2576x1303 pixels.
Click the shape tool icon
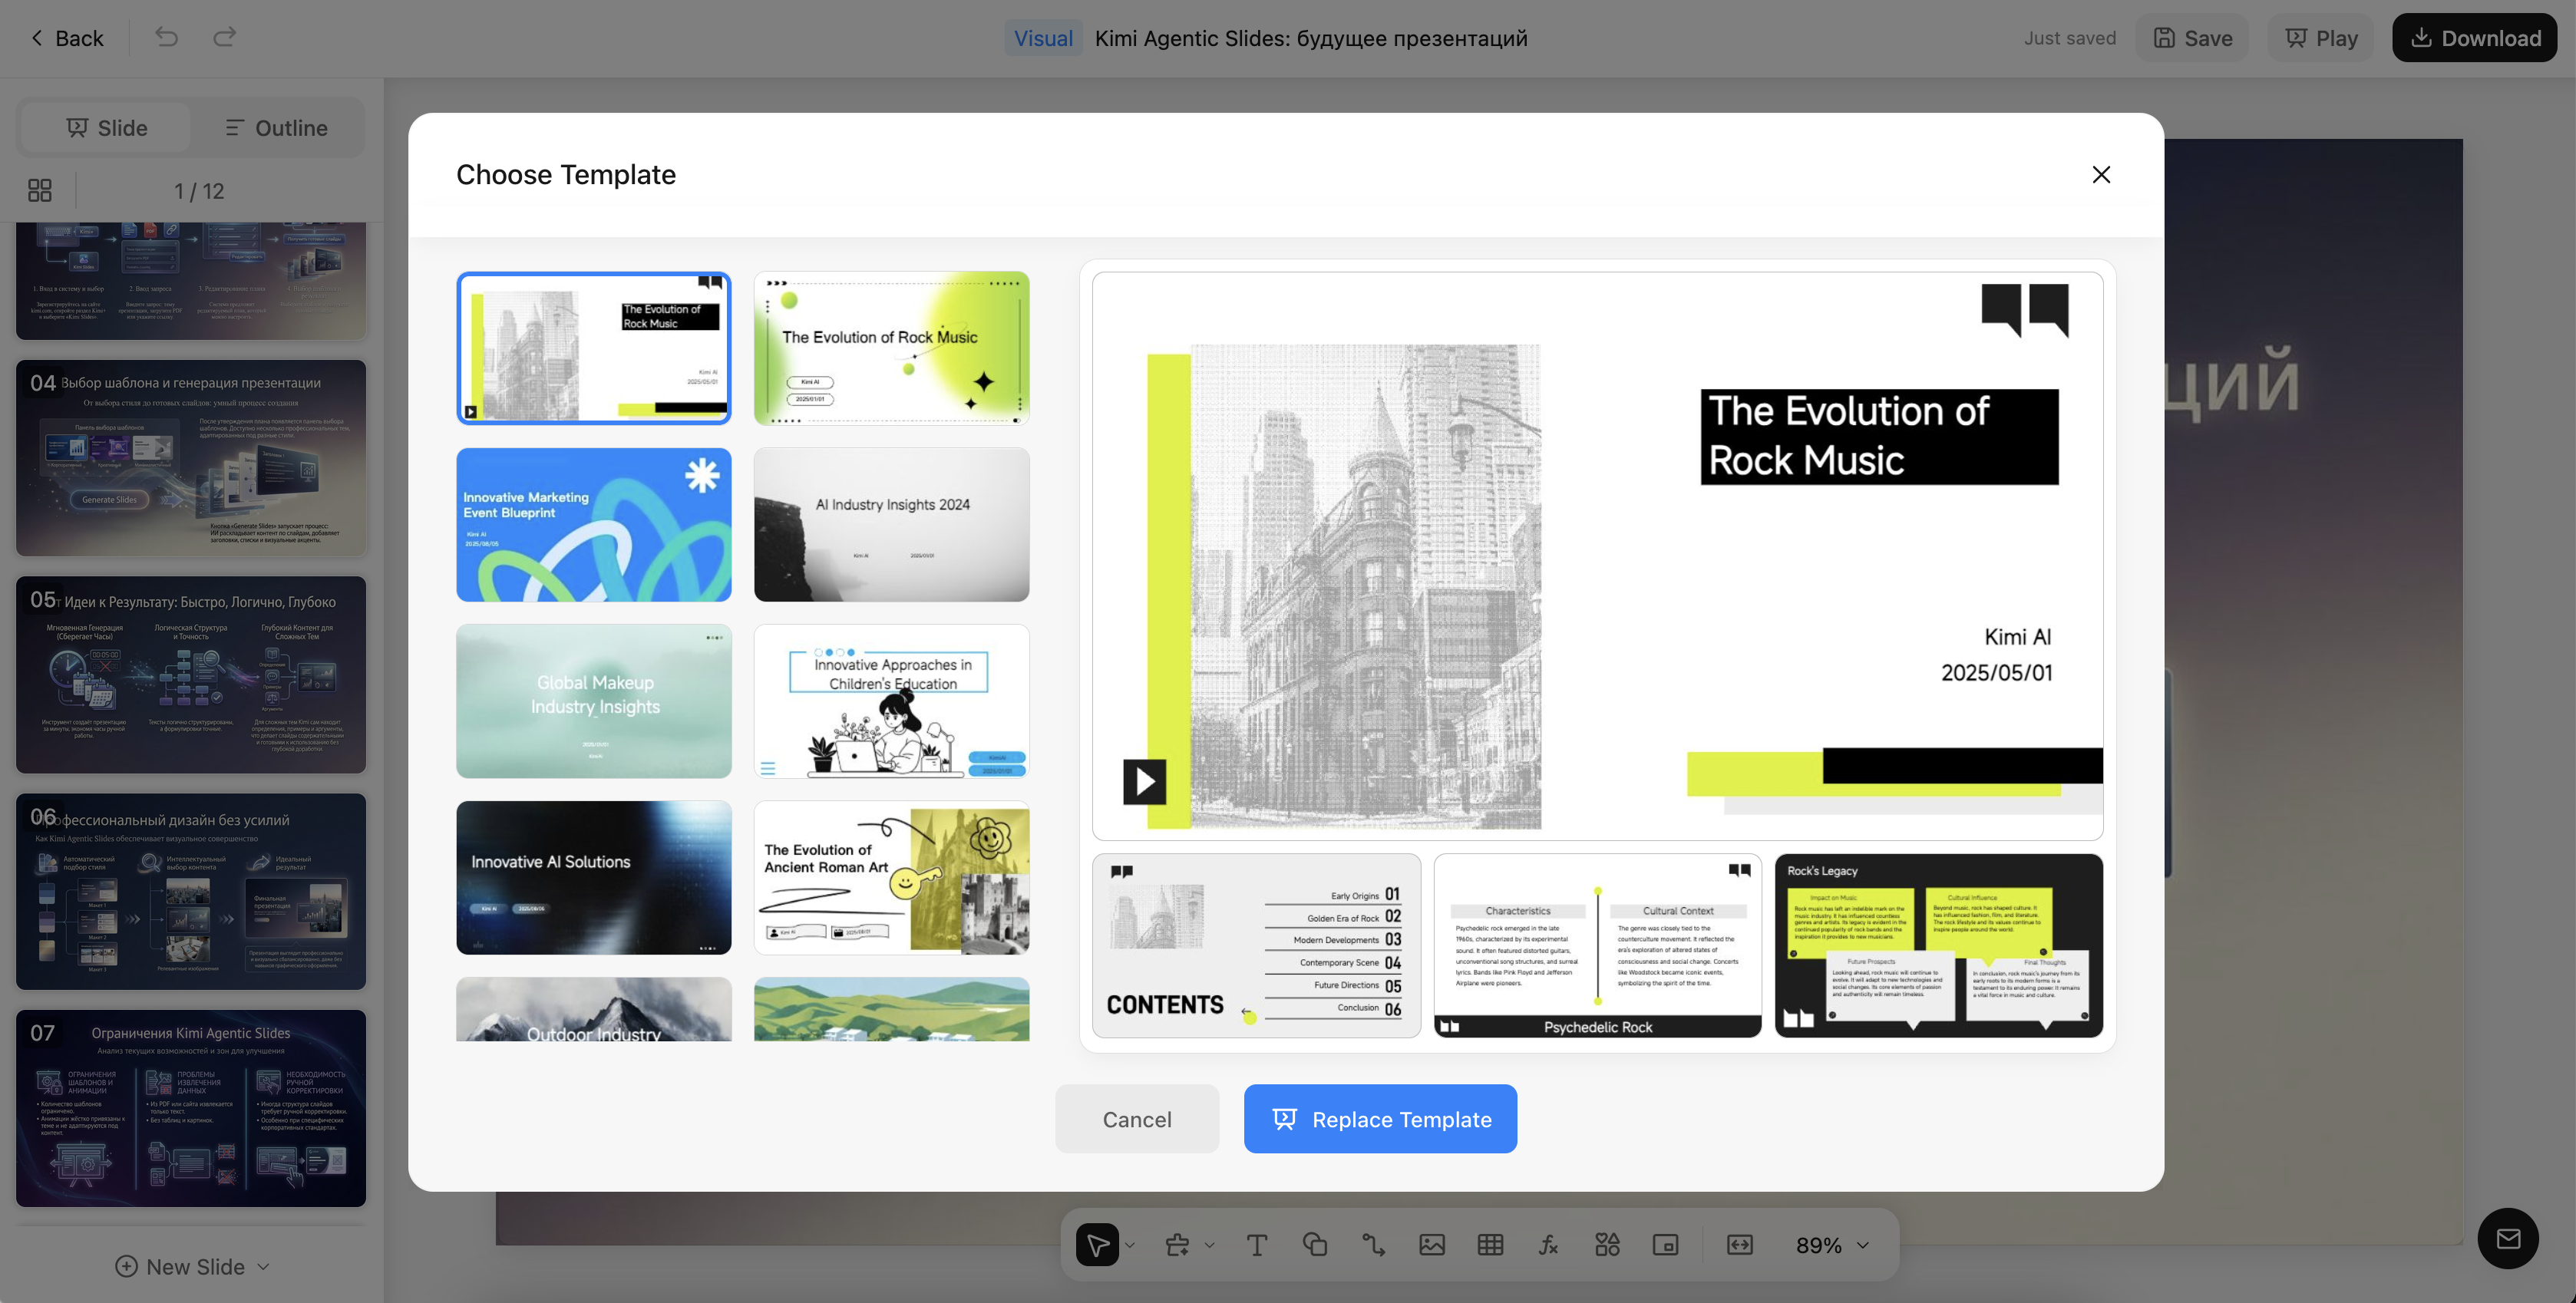1315,1245
